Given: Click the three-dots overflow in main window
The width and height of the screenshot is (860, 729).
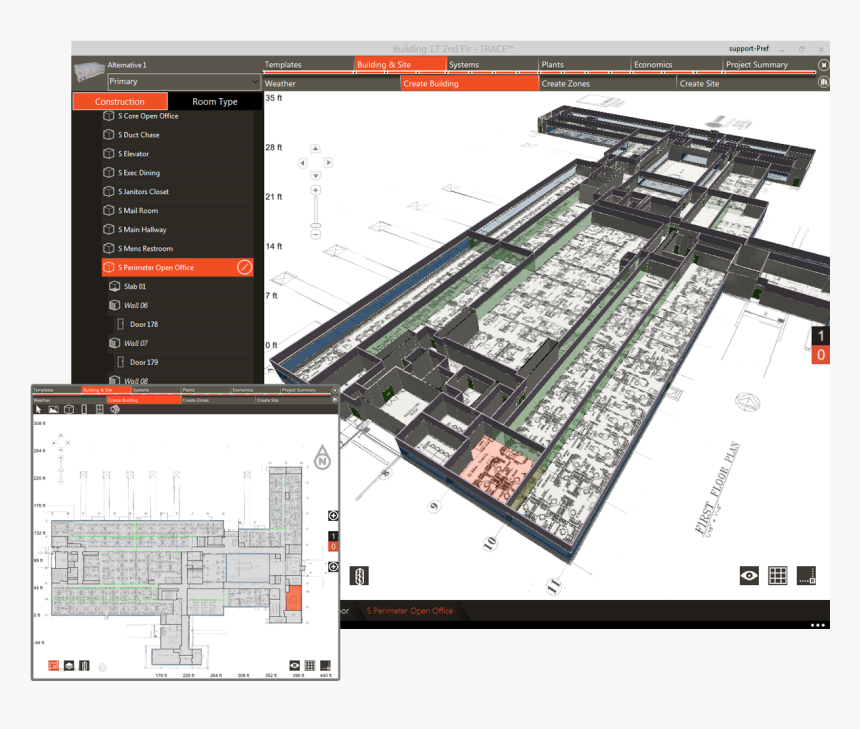Looking at the screenshot, I should [817, 625].
